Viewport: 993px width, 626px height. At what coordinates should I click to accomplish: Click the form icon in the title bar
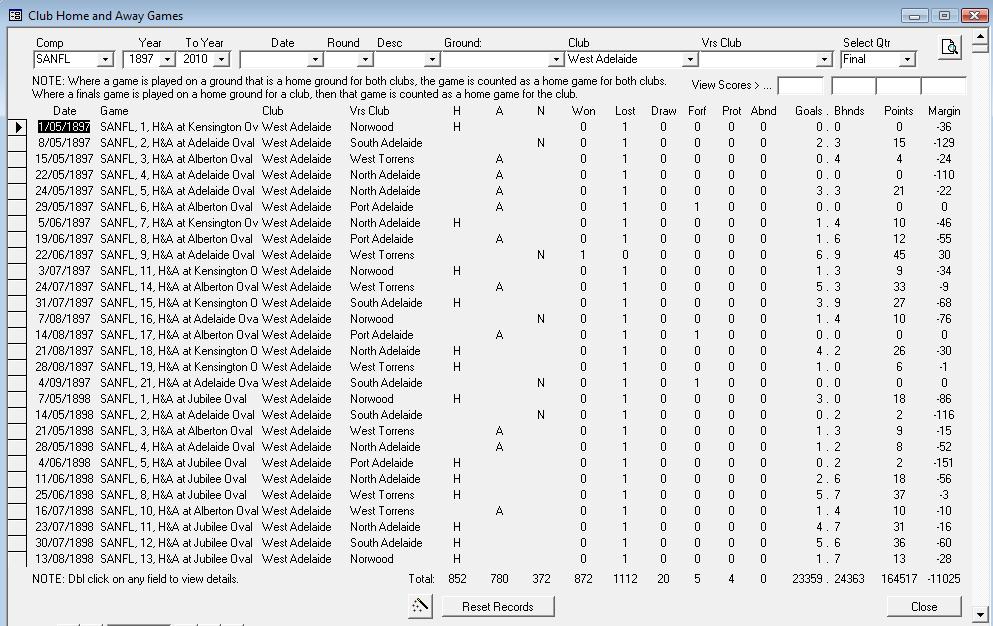pyautogui.click(x=15, y=15)
